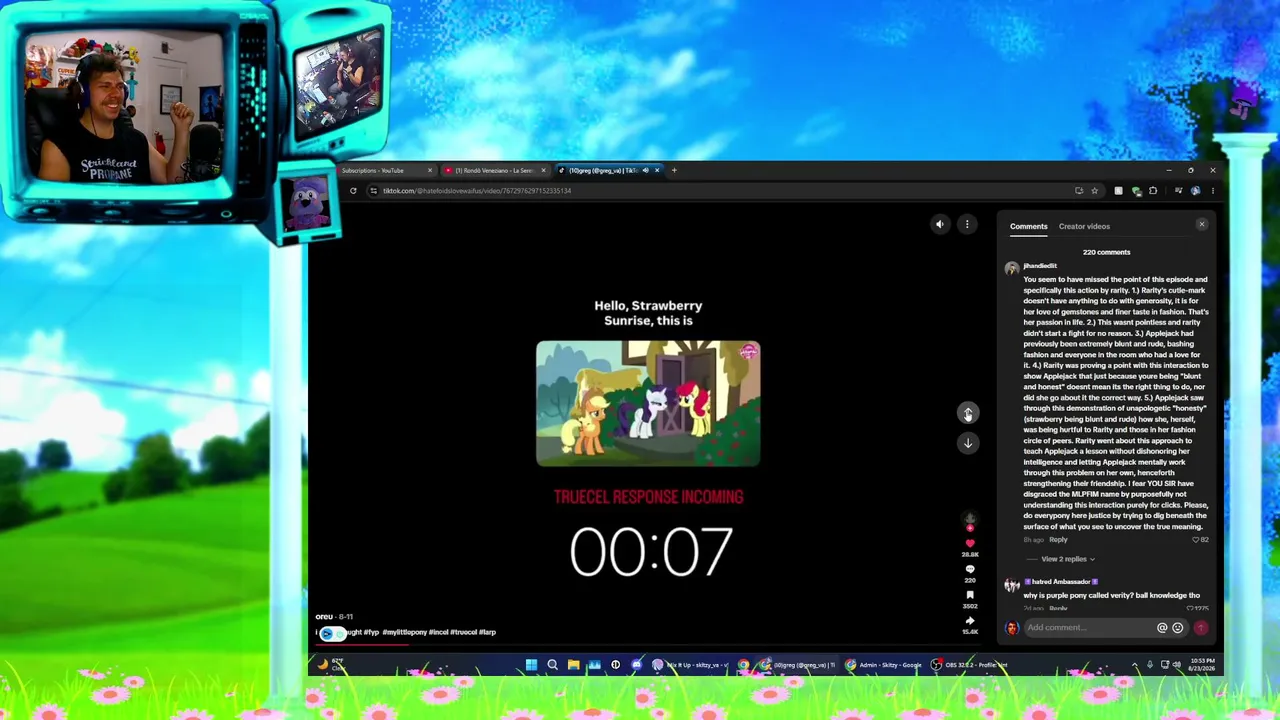Insert a mention with the @ icon
Image resolution: width=1280 pixels, height=720 pixels.
click(x=1162, y=628)
